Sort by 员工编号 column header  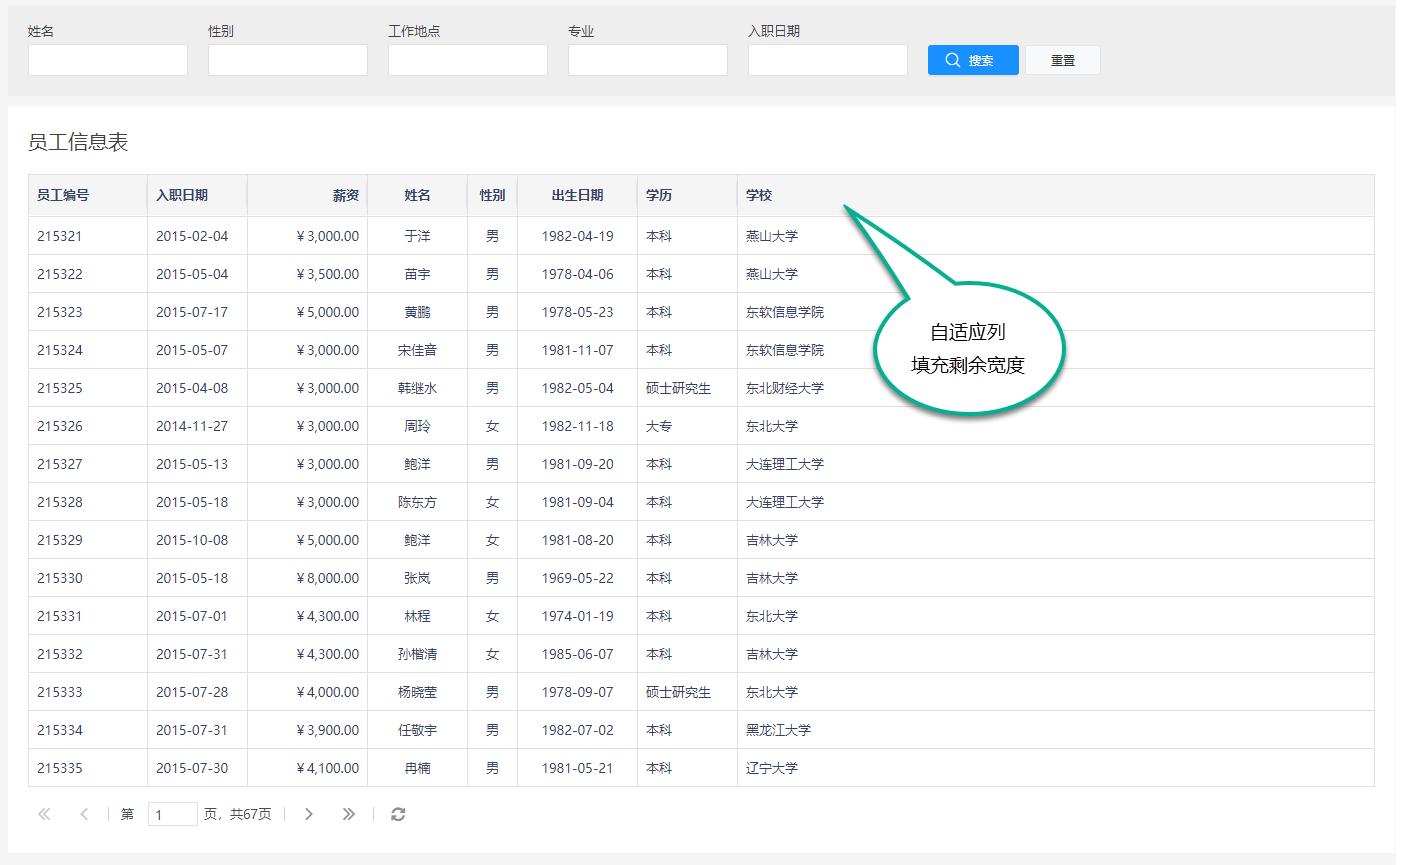[x=88, y=195]
